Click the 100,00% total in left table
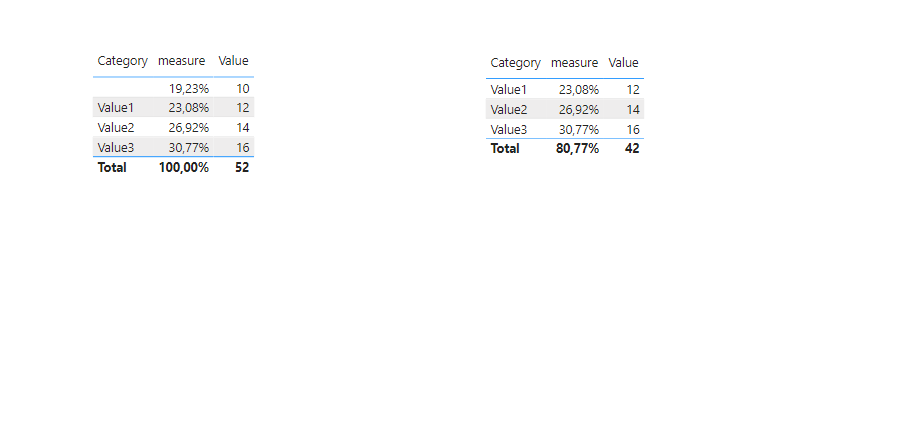 coord(184,168)
